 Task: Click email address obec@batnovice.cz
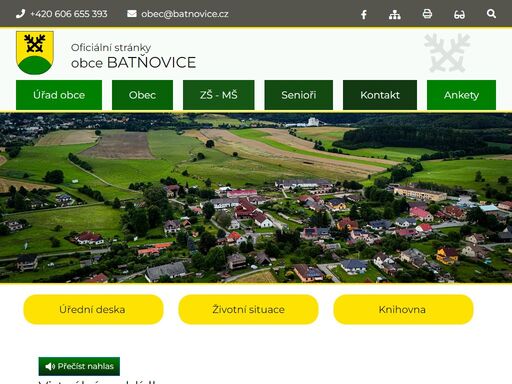click(x=185, y=14)
